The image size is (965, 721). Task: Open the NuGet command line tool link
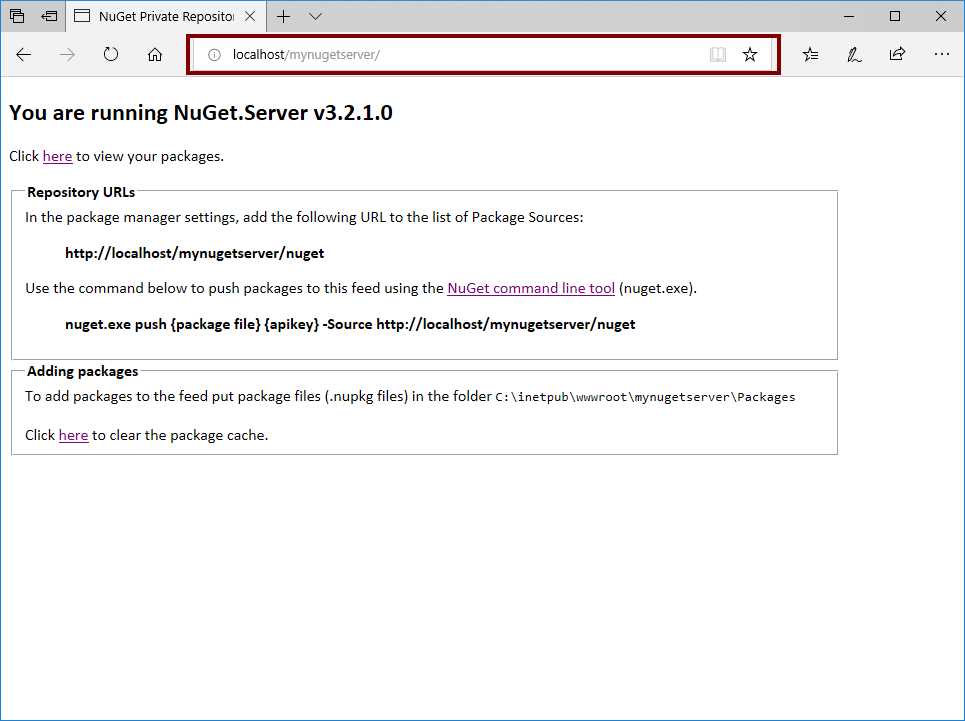tap(530, 288)
